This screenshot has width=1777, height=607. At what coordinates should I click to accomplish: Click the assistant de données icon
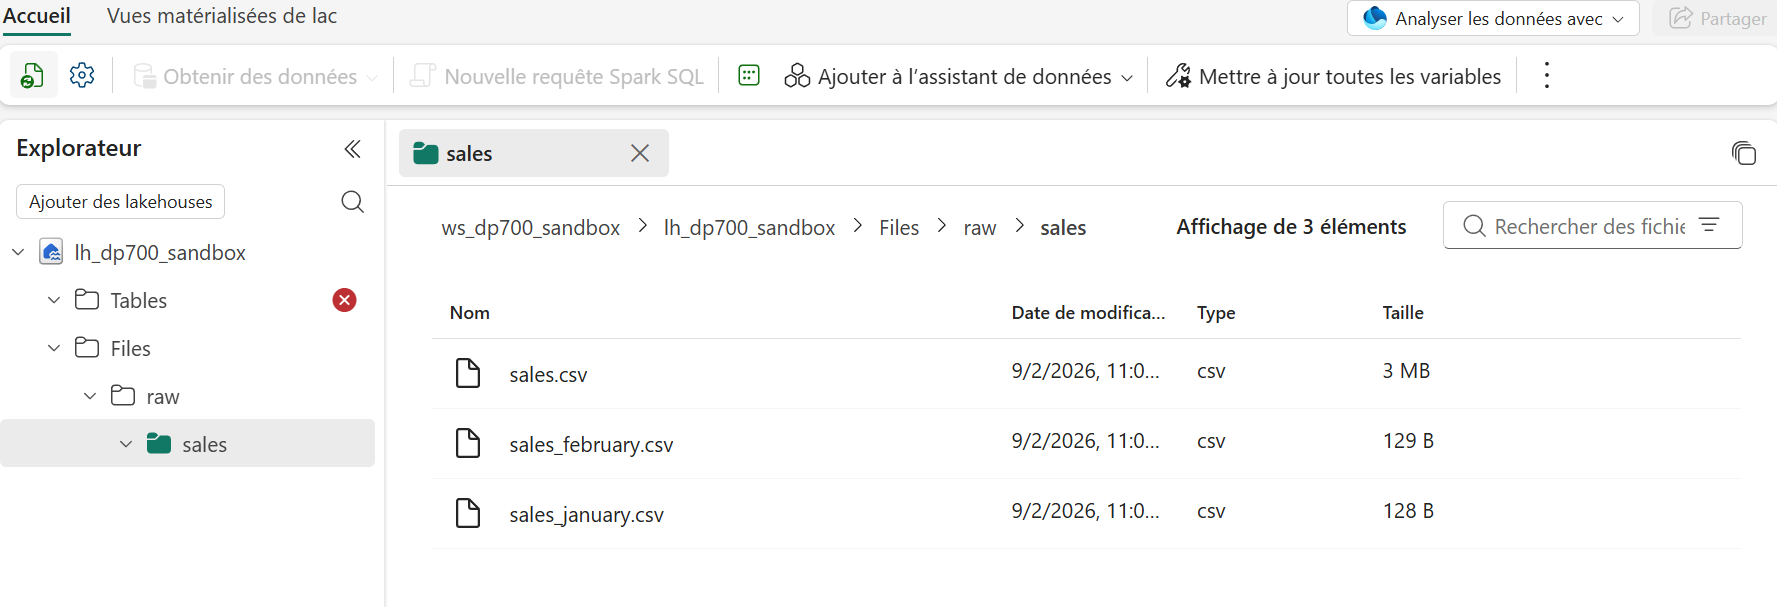click(x=797, y=76)
